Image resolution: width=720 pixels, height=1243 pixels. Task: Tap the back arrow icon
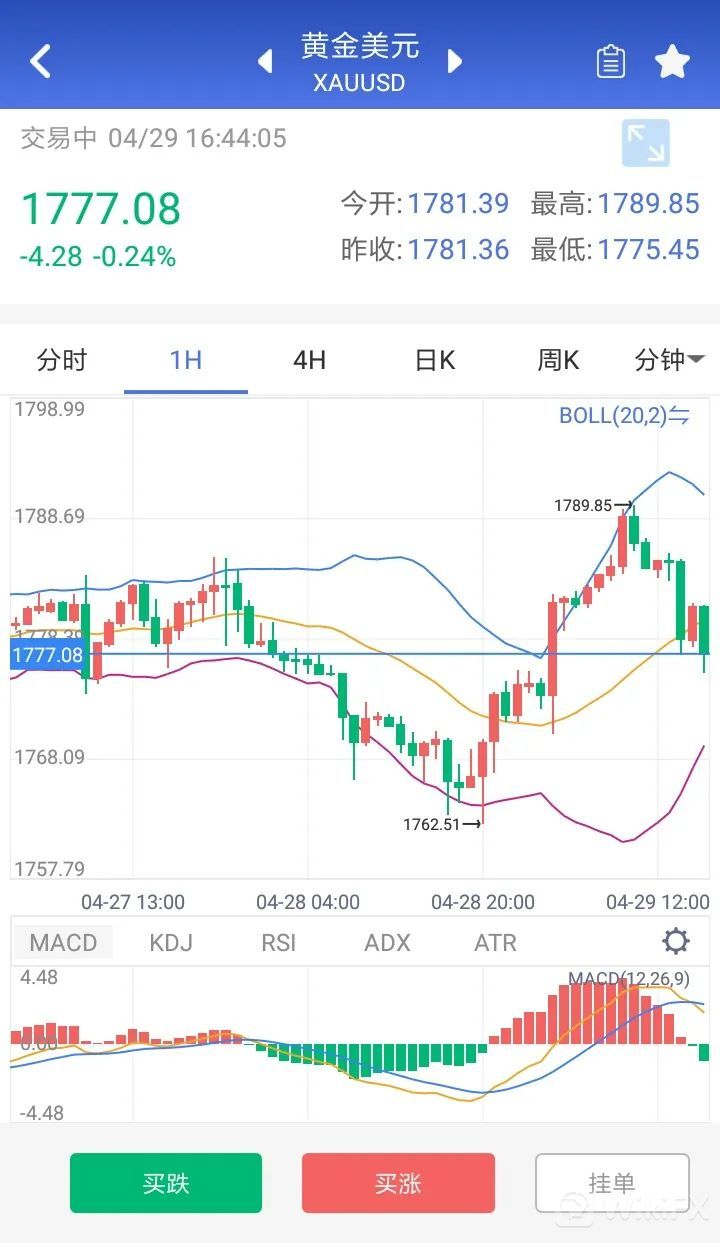(x=40, y=61)
